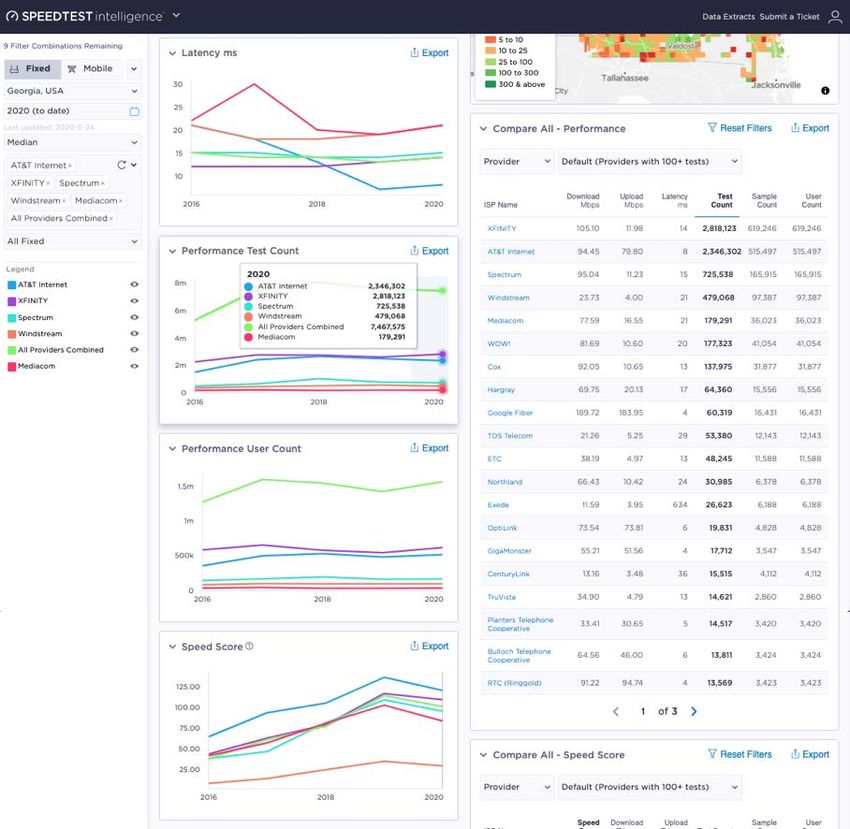Export the Performance Test Count chart
This screenshot has width=850, height=829.
click(x=429, y=250)
